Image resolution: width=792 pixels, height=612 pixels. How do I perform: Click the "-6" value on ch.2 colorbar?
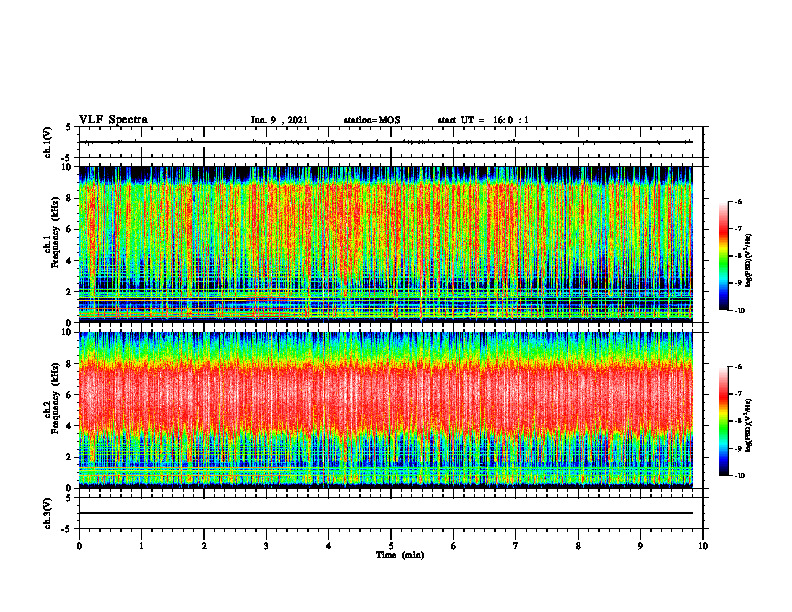pos(738,367)
